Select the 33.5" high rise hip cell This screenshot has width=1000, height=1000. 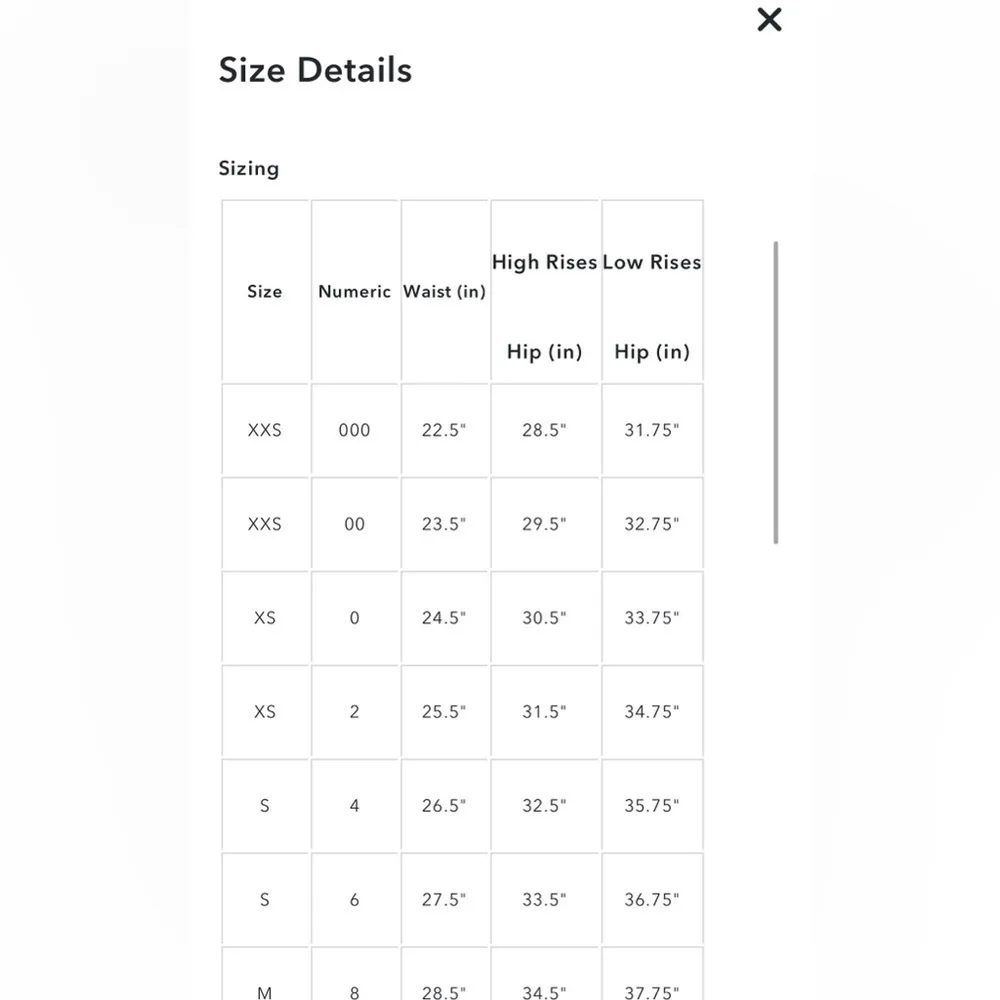pyautogui.click(x=544, y=900)
